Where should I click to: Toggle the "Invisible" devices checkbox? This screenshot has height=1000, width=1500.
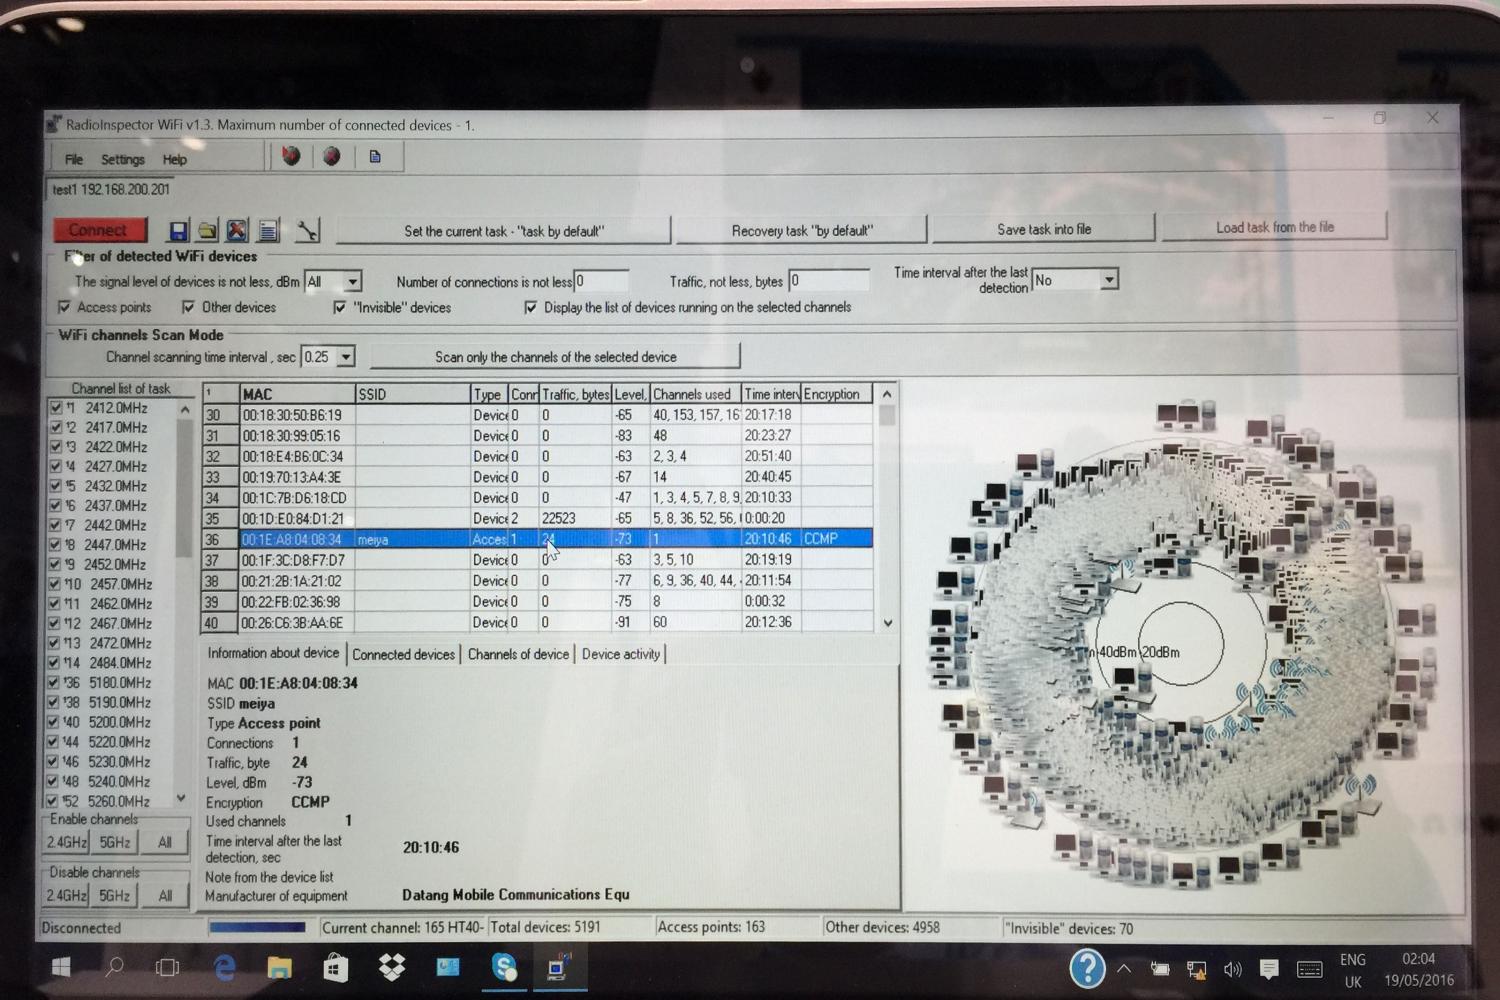pos(340,308)
